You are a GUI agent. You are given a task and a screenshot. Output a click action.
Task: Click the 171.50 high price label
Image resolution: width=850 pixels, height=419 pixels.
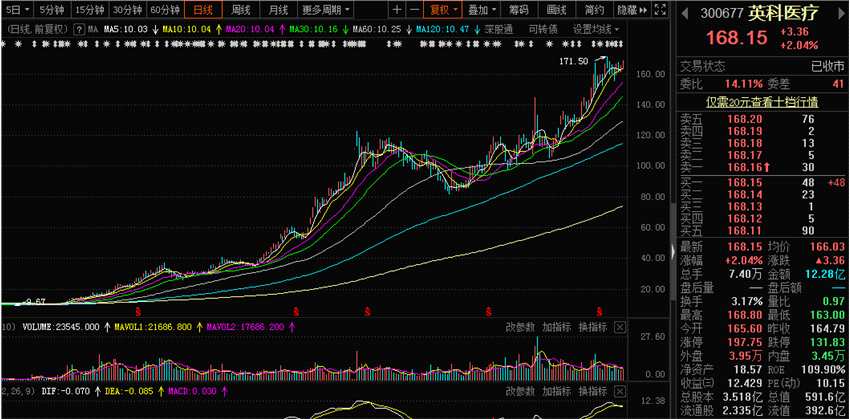click(x=574, y=62)
